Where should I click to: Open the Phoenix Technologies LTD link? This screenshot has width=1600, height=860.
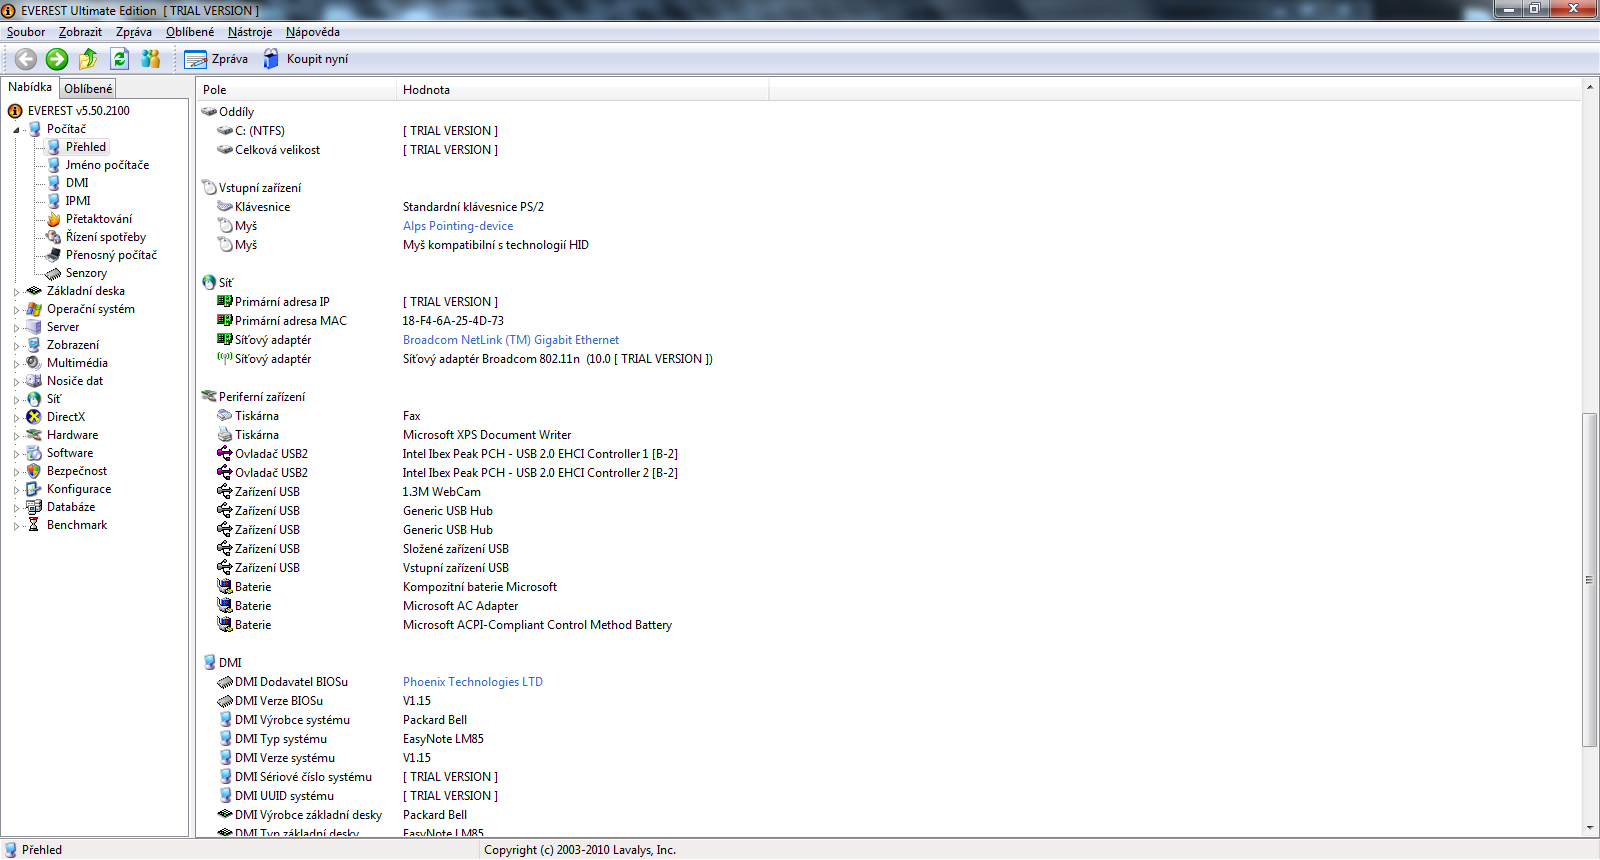(x=473, y=682)
